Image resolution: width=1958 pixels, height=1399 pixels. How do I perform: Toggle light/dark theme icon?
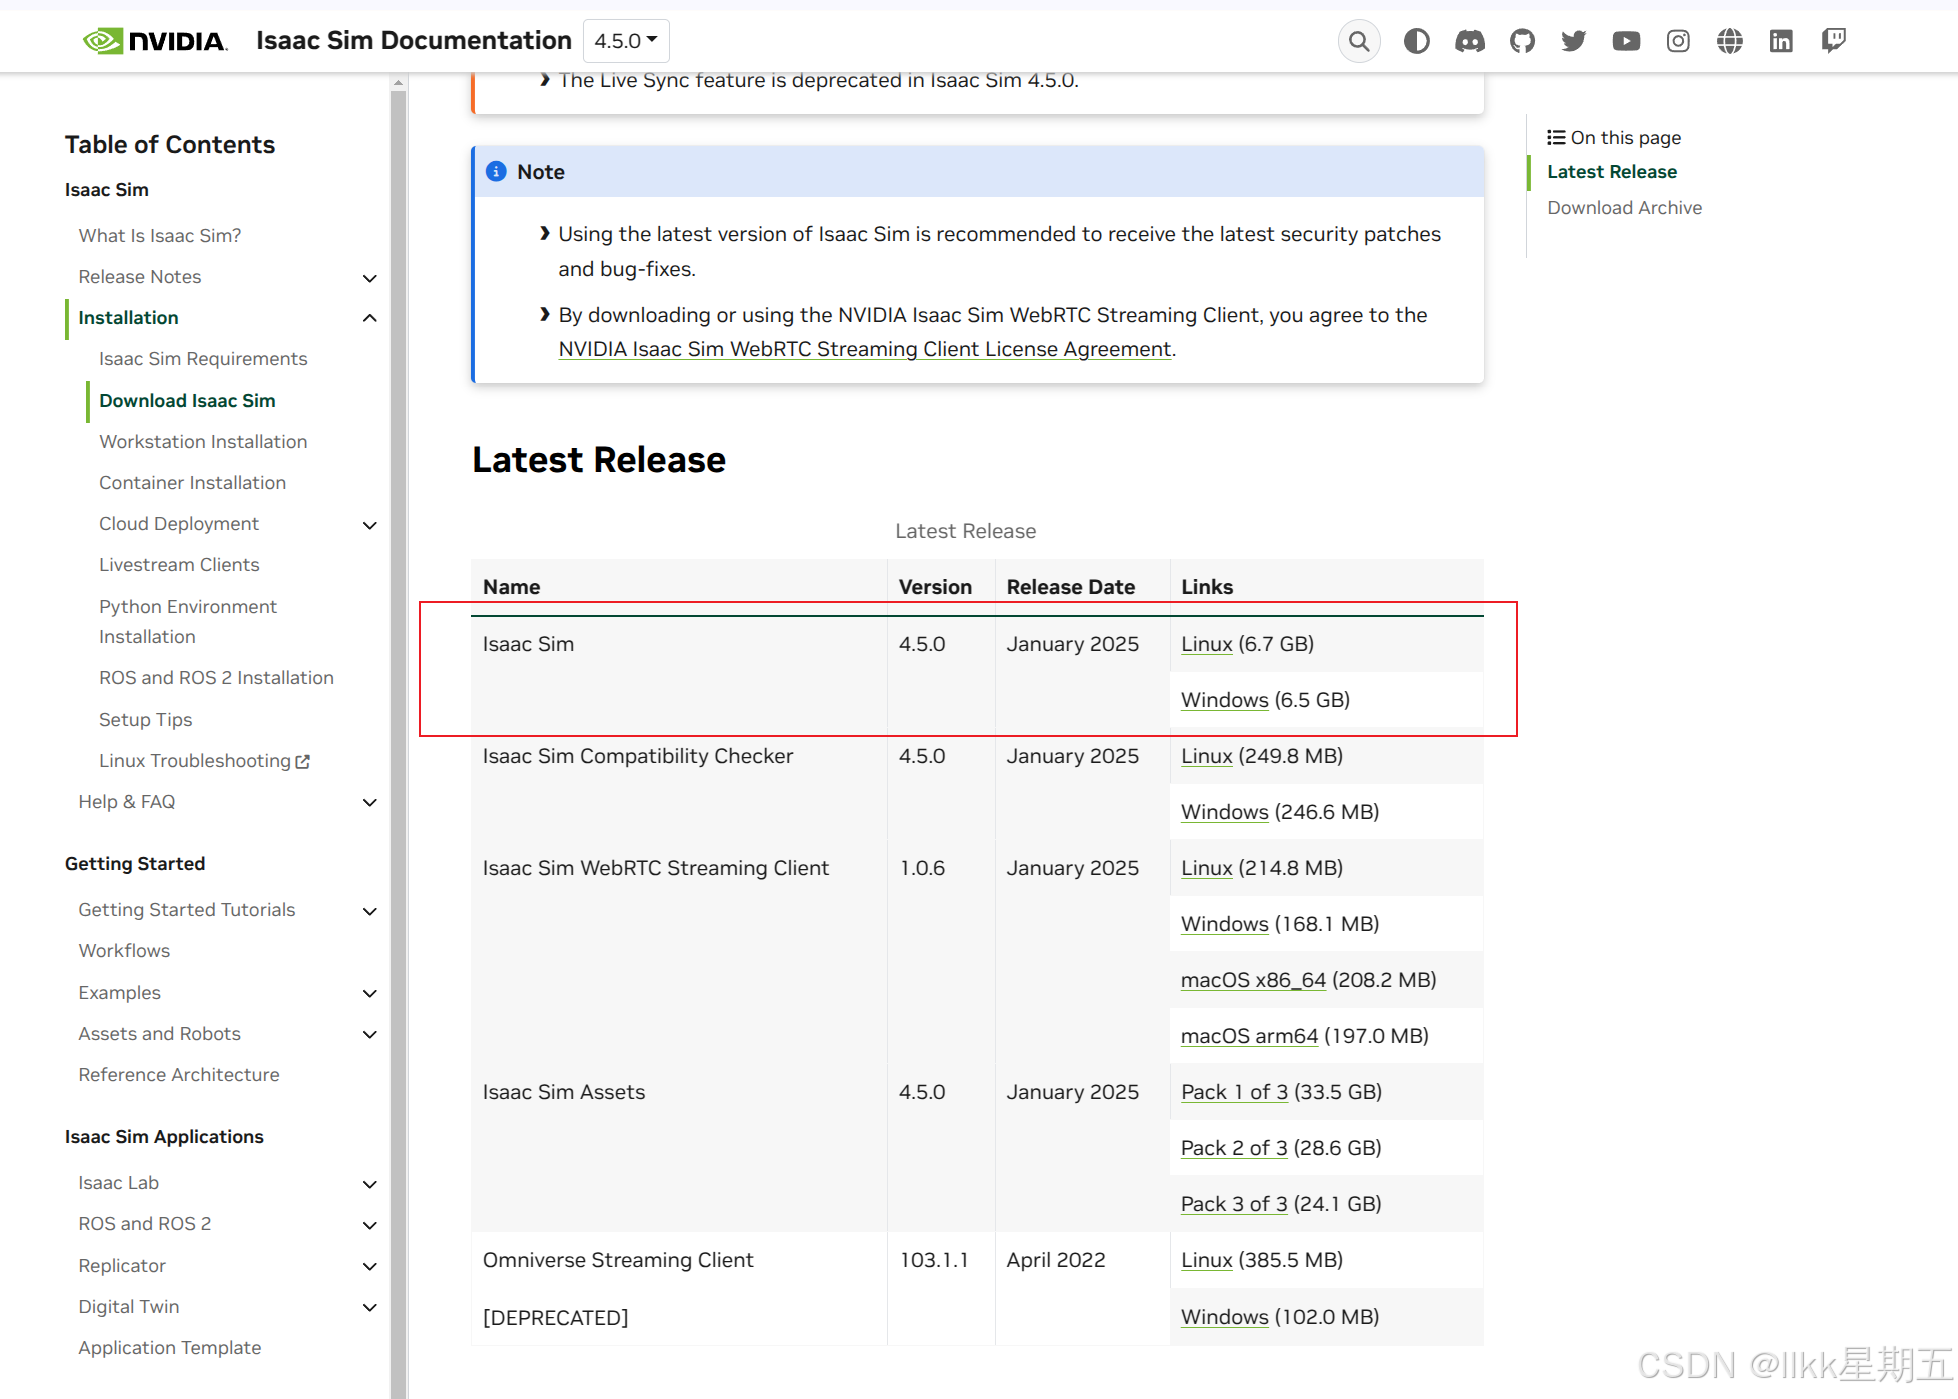coord(1416,41)
